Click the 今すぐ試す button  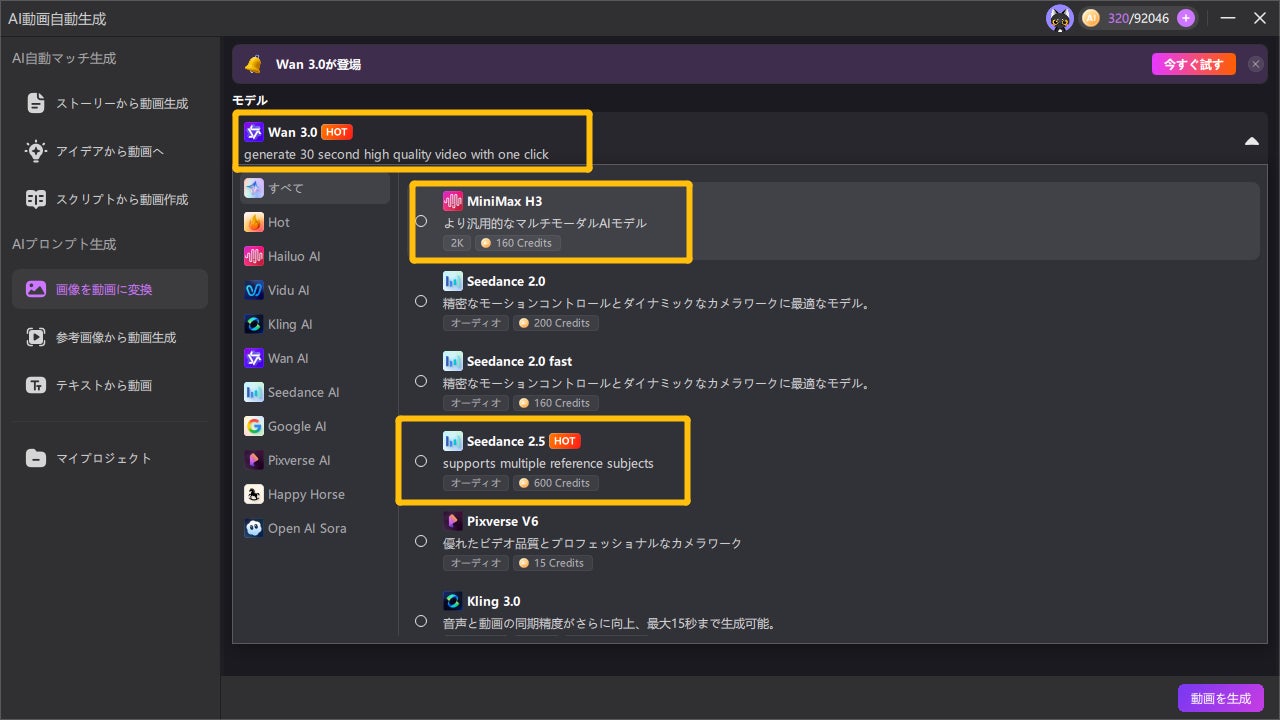(x=1194, y=64)
